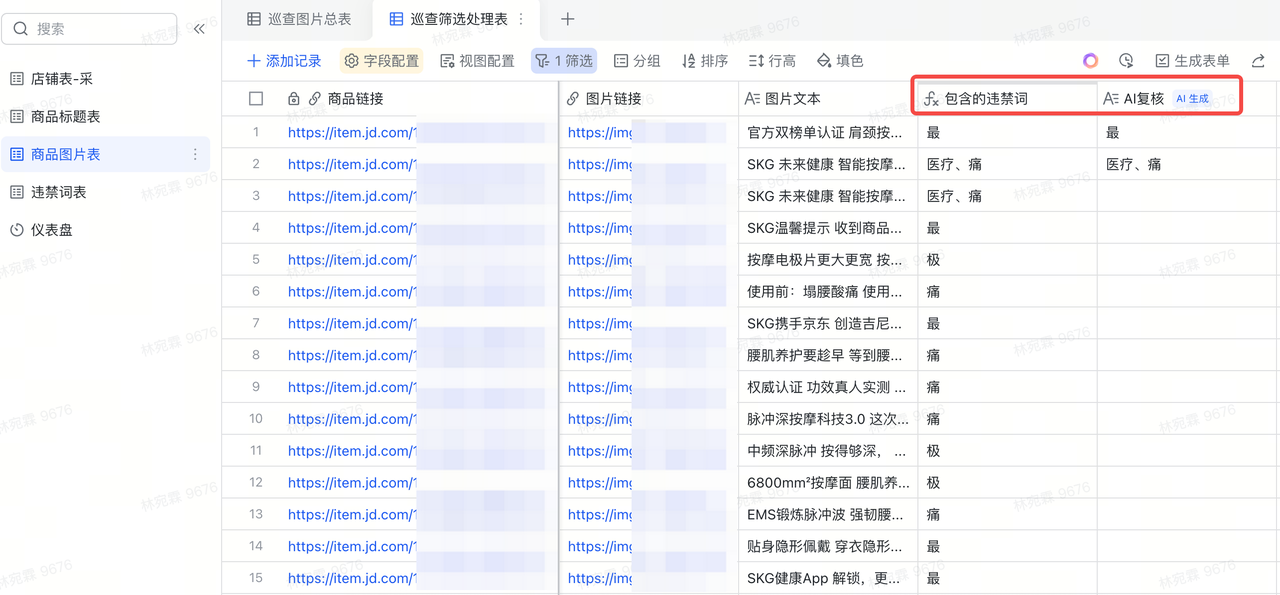Screen dimensions: 1280x595
Task: Click 添加记录 to add a record
Action: click(x=284, y=61)
